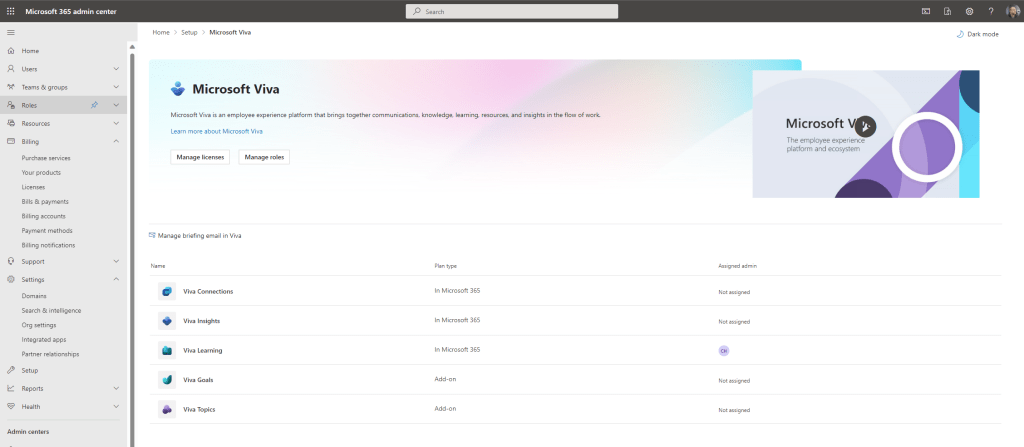Click the Viva Insights app icon
Viewport: 1024px width, 447px height.
167,321
